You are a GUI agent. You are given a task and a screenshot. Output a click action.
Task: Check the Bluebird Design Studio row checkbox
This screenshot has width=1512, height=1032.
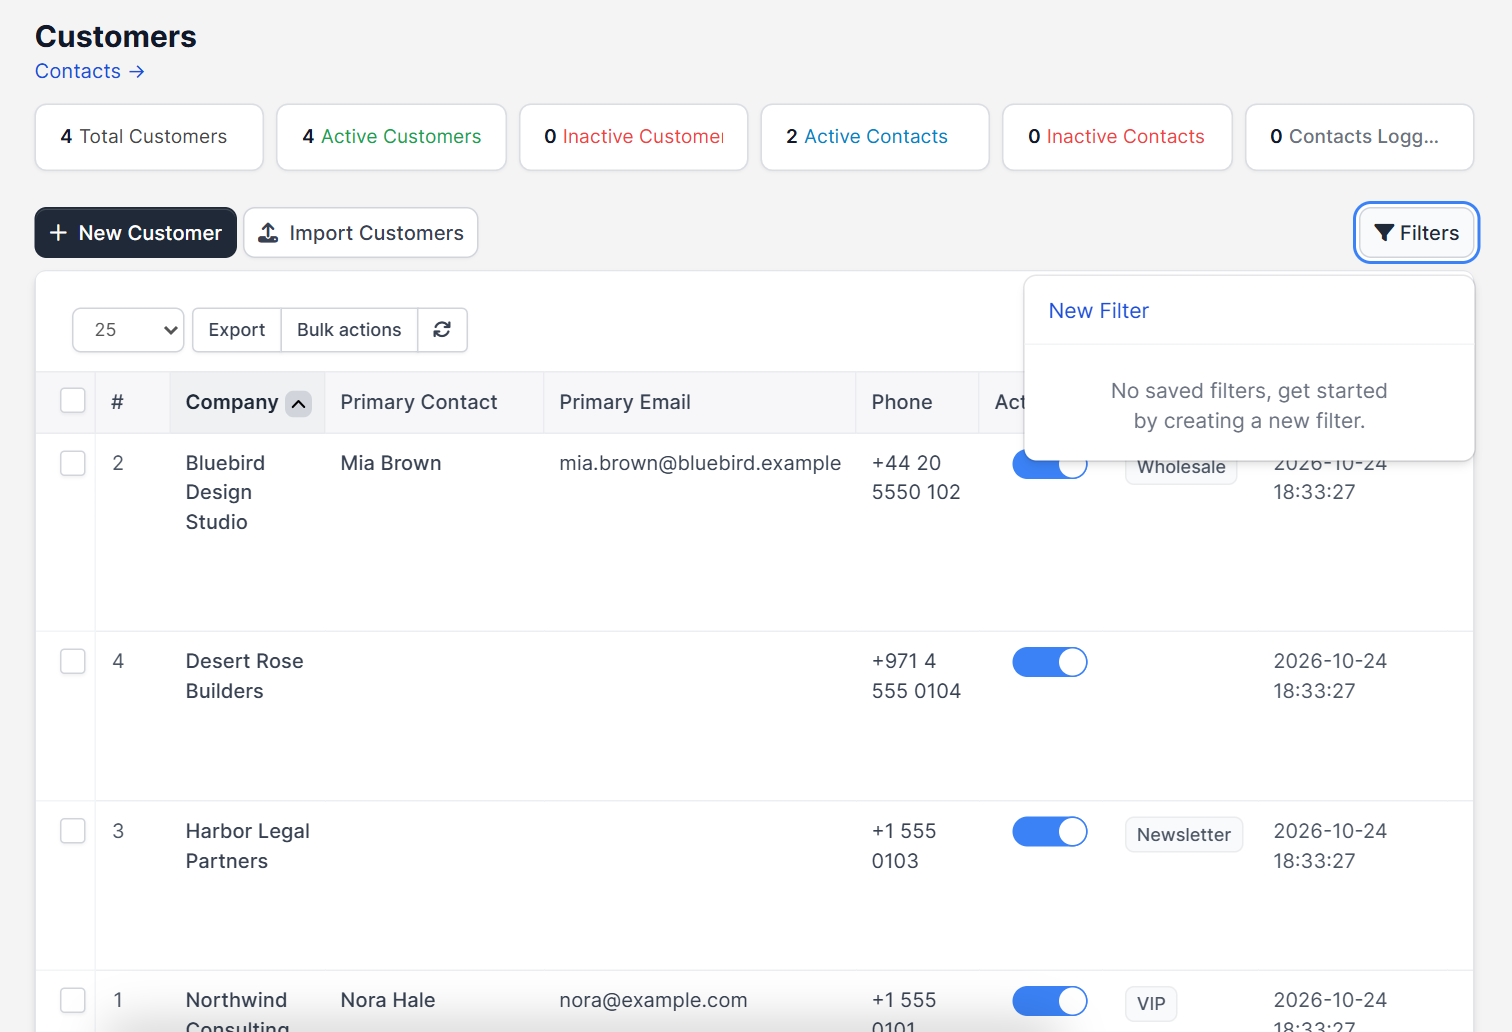pos(73,463)
